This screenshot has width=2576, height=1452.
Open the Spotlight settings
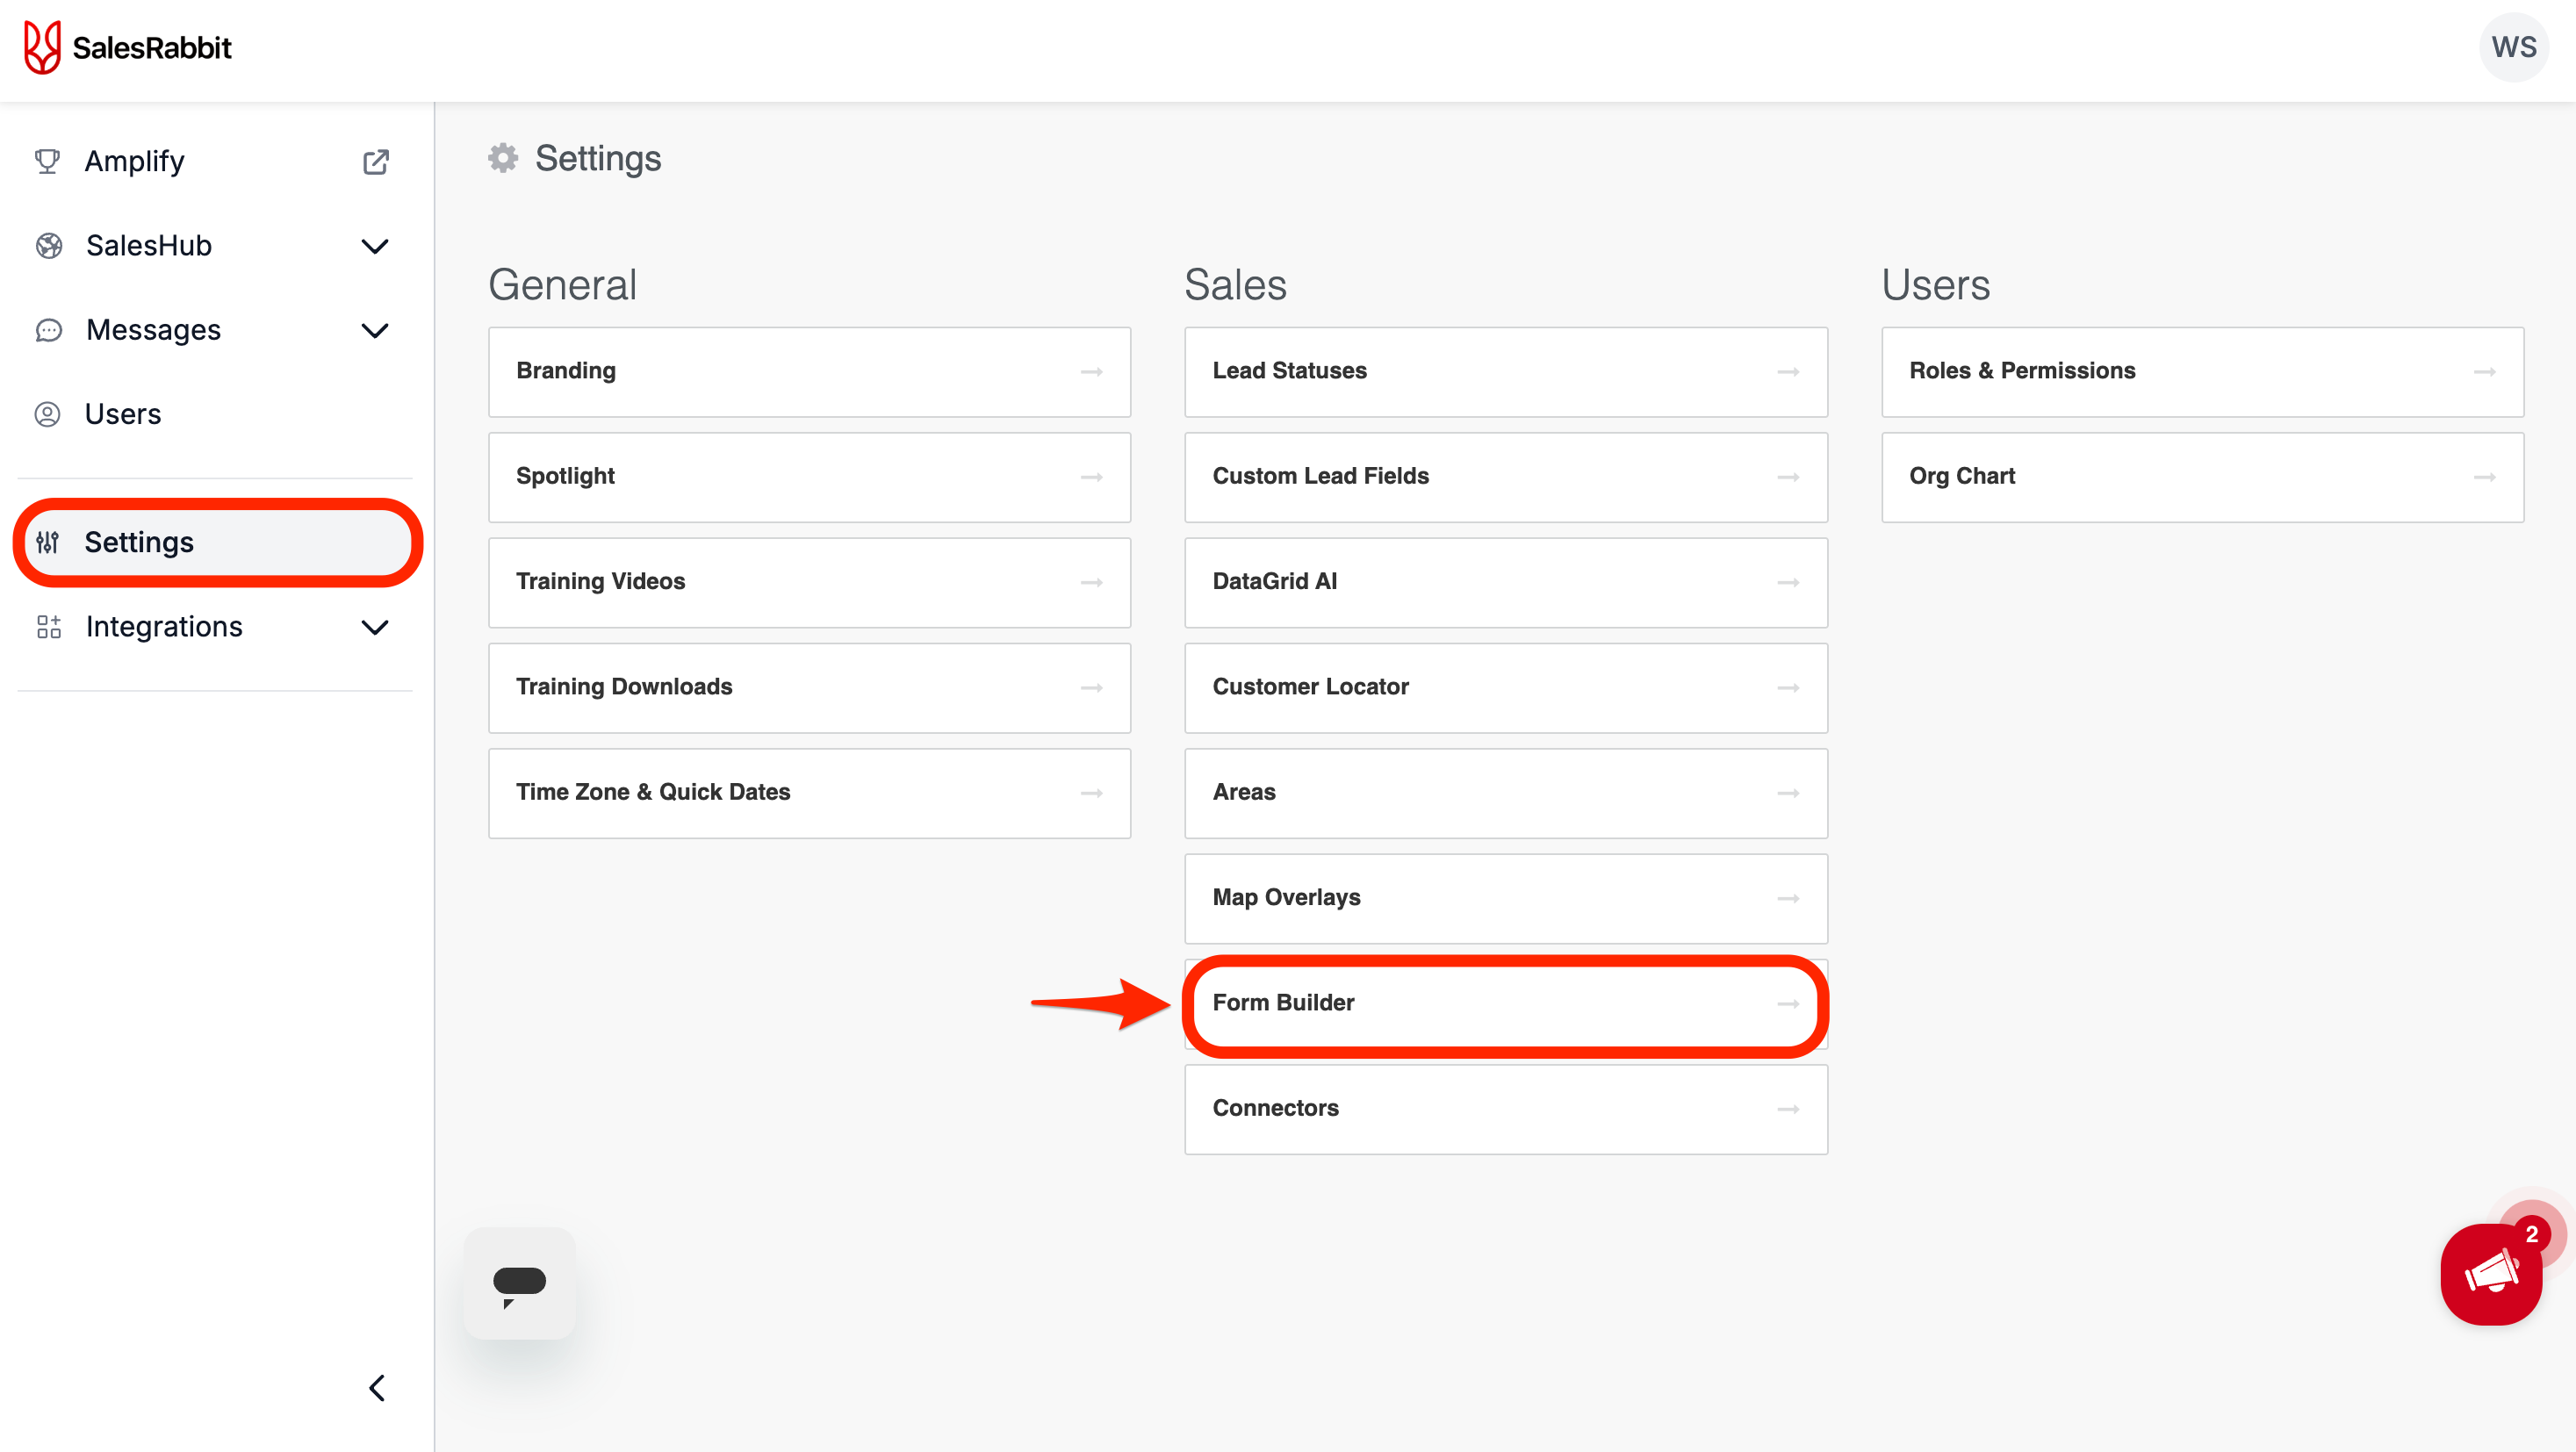(x=809, y=477)
